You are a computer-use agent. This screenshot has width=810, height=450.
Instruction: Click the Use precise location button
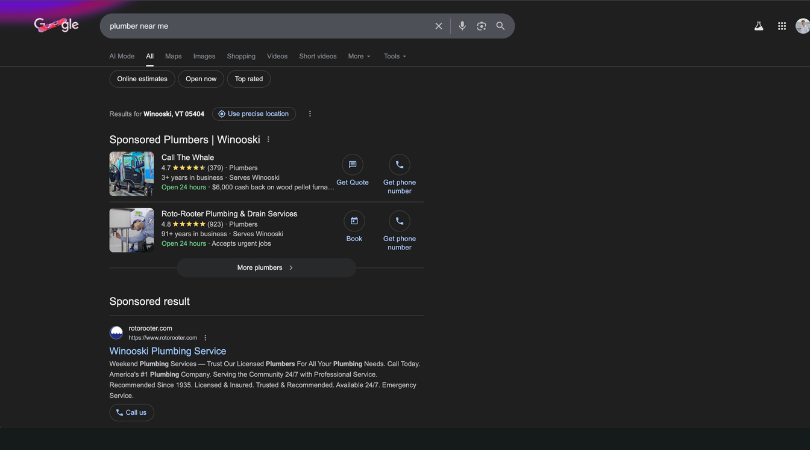coord(253,114)
